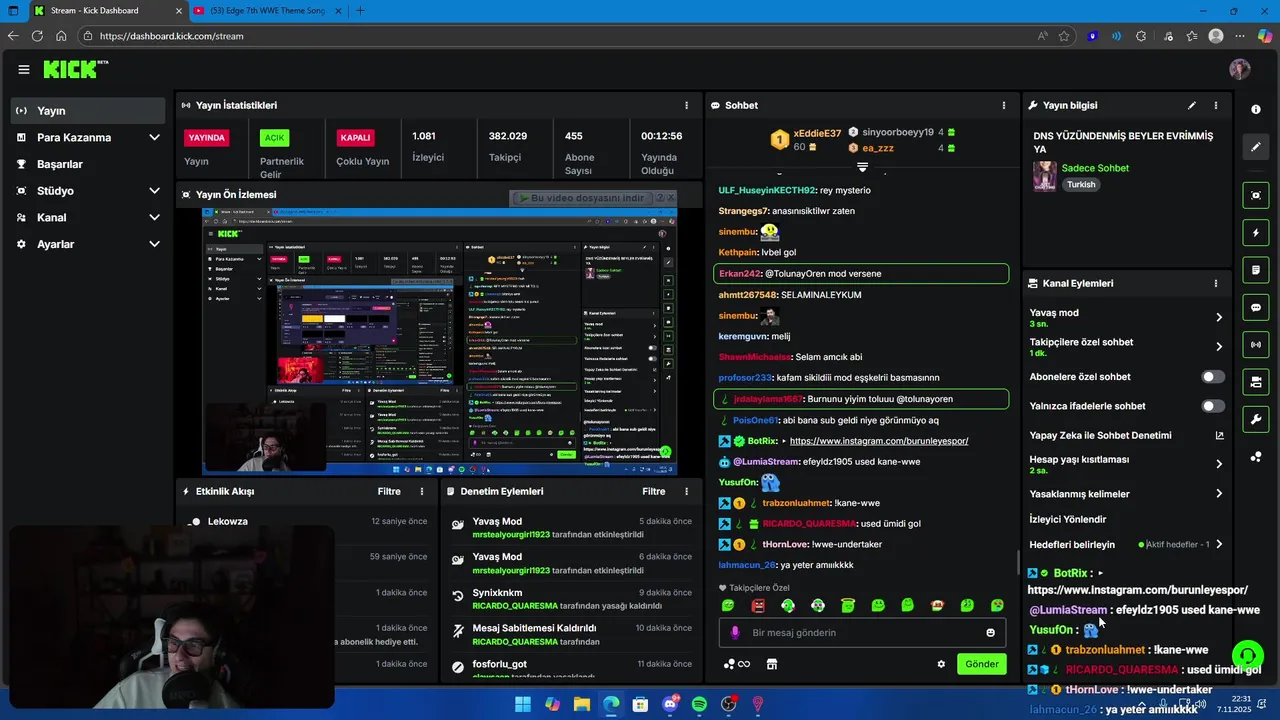Click the pencil edit icon in right sidebar
This screenshot has height=720, width=1280.
click(1256, 147)
